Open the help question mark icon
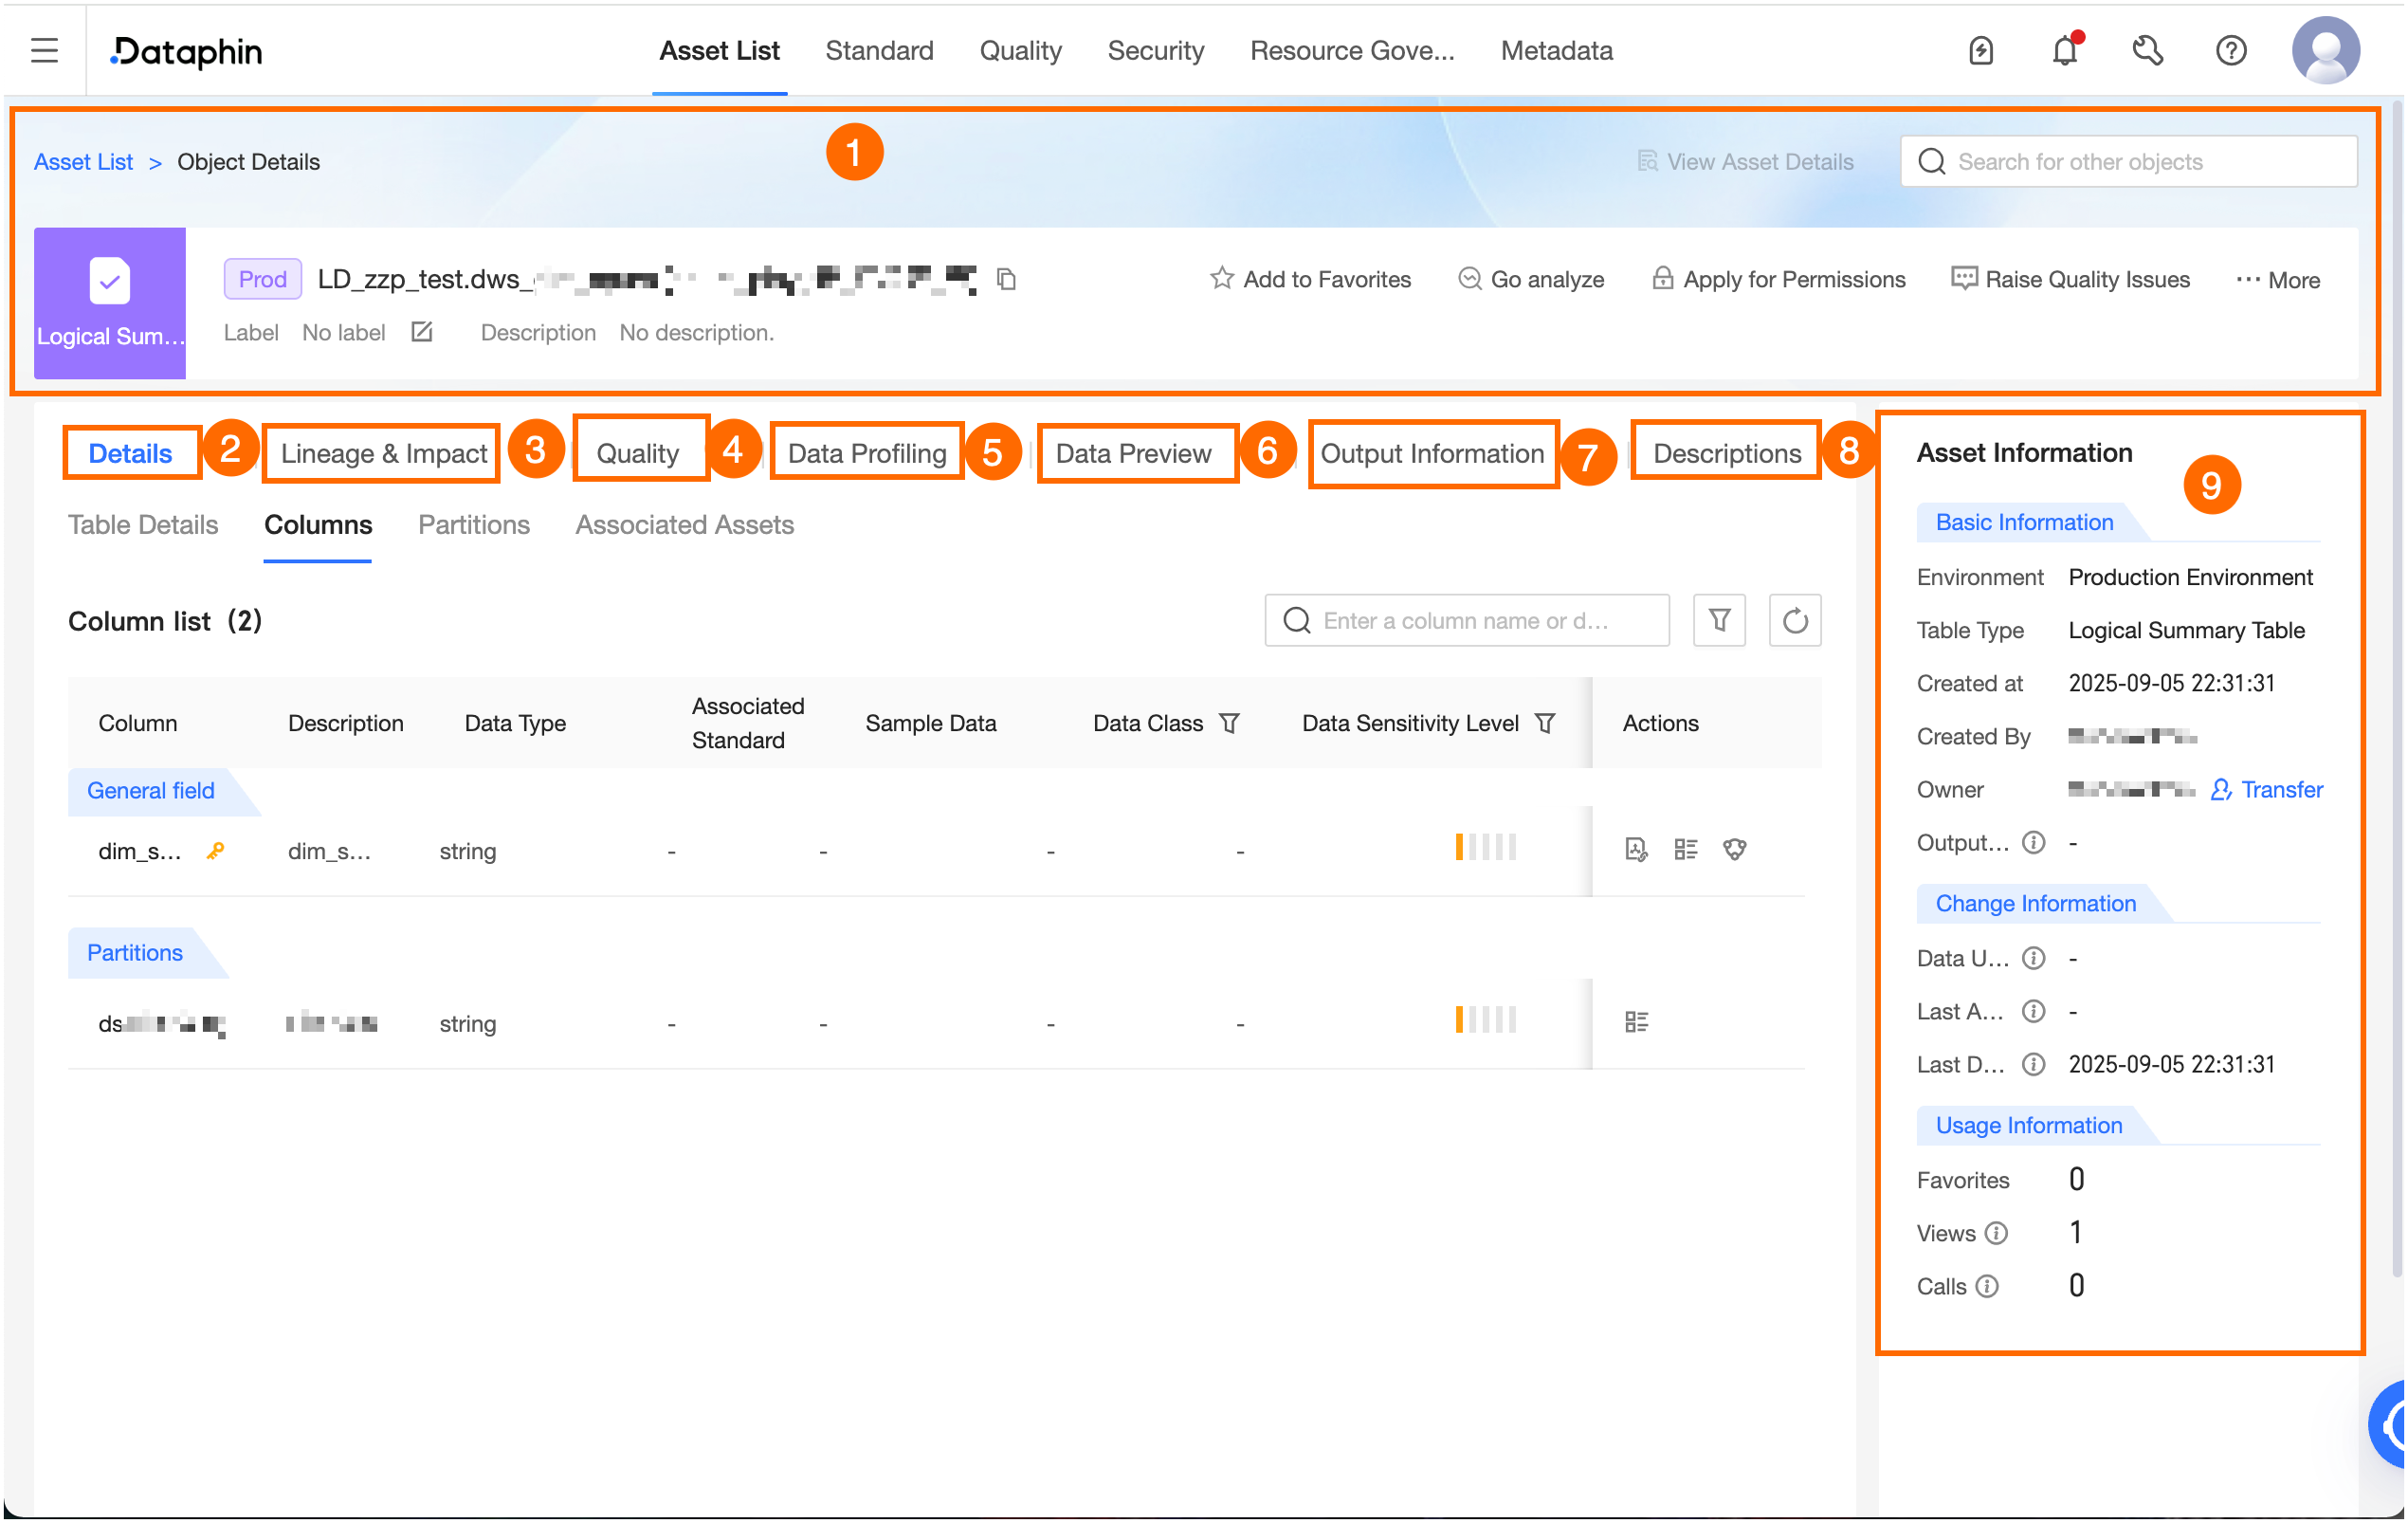The height and width of the screenshot is (1523, 2408). [x=2230, y=51]
